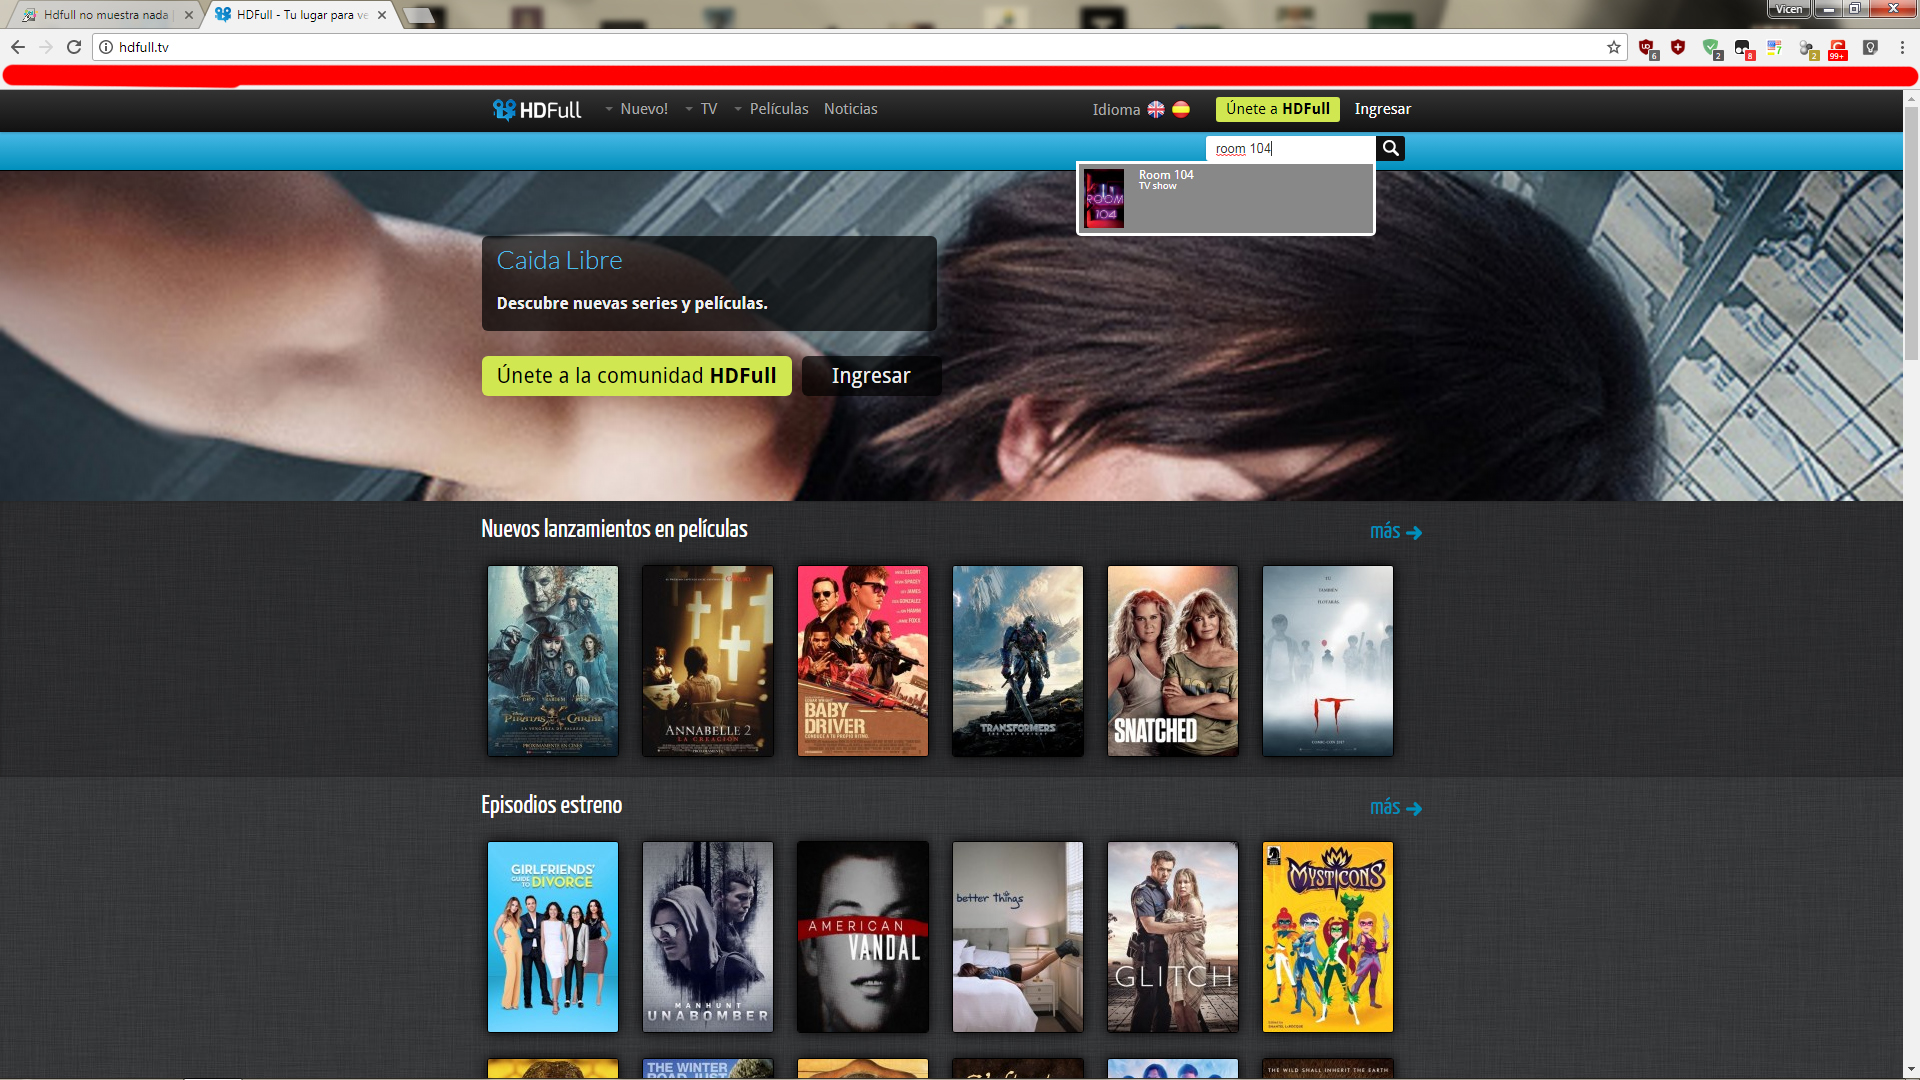Open the IT movie poster

pyautogui.click(x=1328, y=661)
